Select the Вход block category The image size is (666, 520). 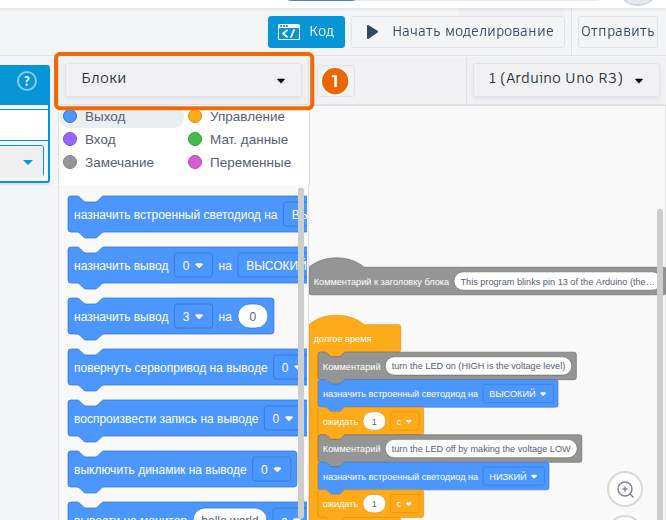coord(89,139)
